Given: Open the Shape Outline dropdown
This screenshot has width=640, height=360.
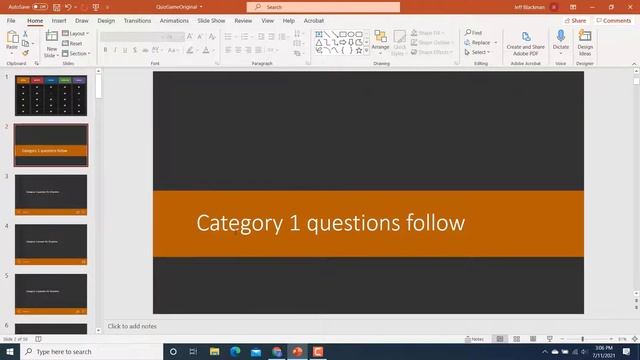Looking at the screenshot, I should point(432,42).
